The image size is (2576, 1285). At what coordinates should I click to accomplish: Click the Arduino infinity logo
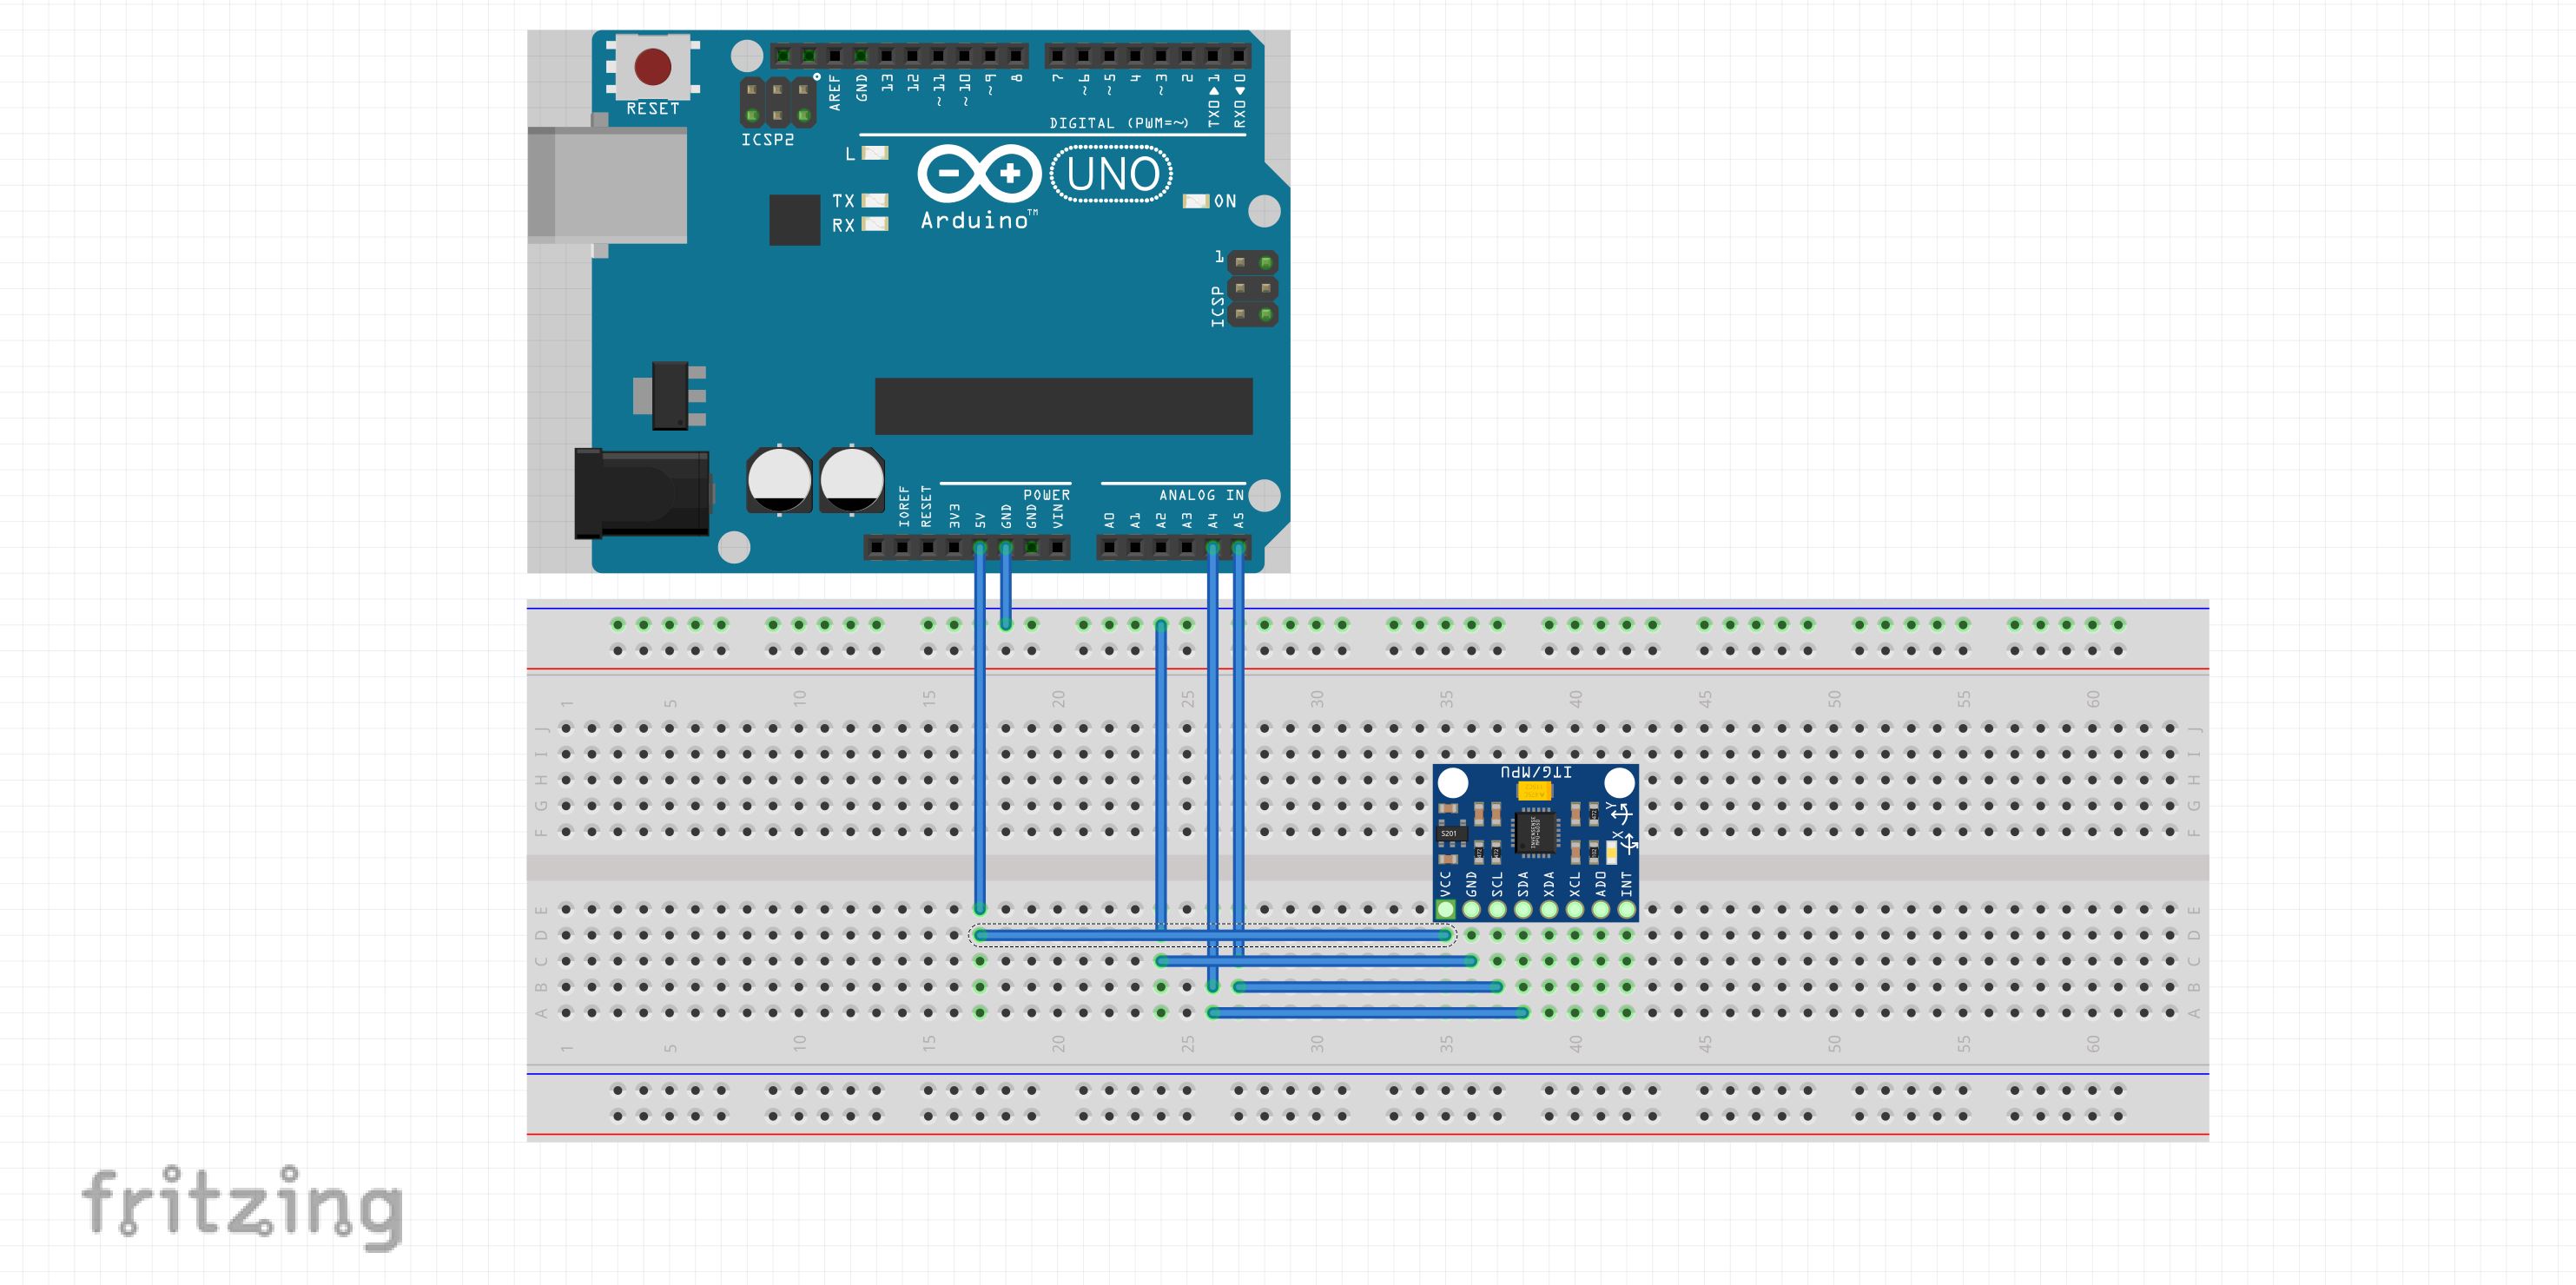click(979, 174)
